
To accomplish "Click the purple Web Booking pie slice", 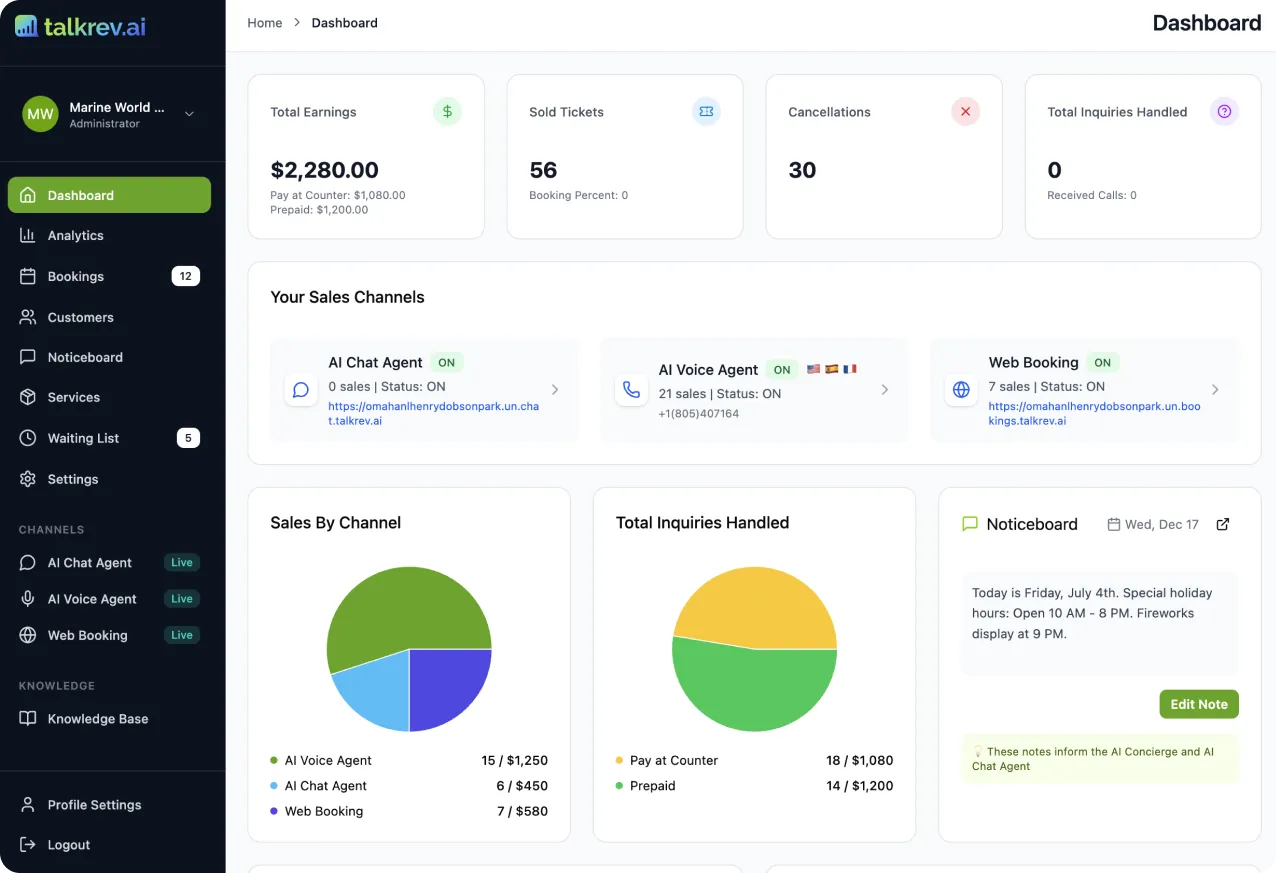I will [x=445, y=685].
